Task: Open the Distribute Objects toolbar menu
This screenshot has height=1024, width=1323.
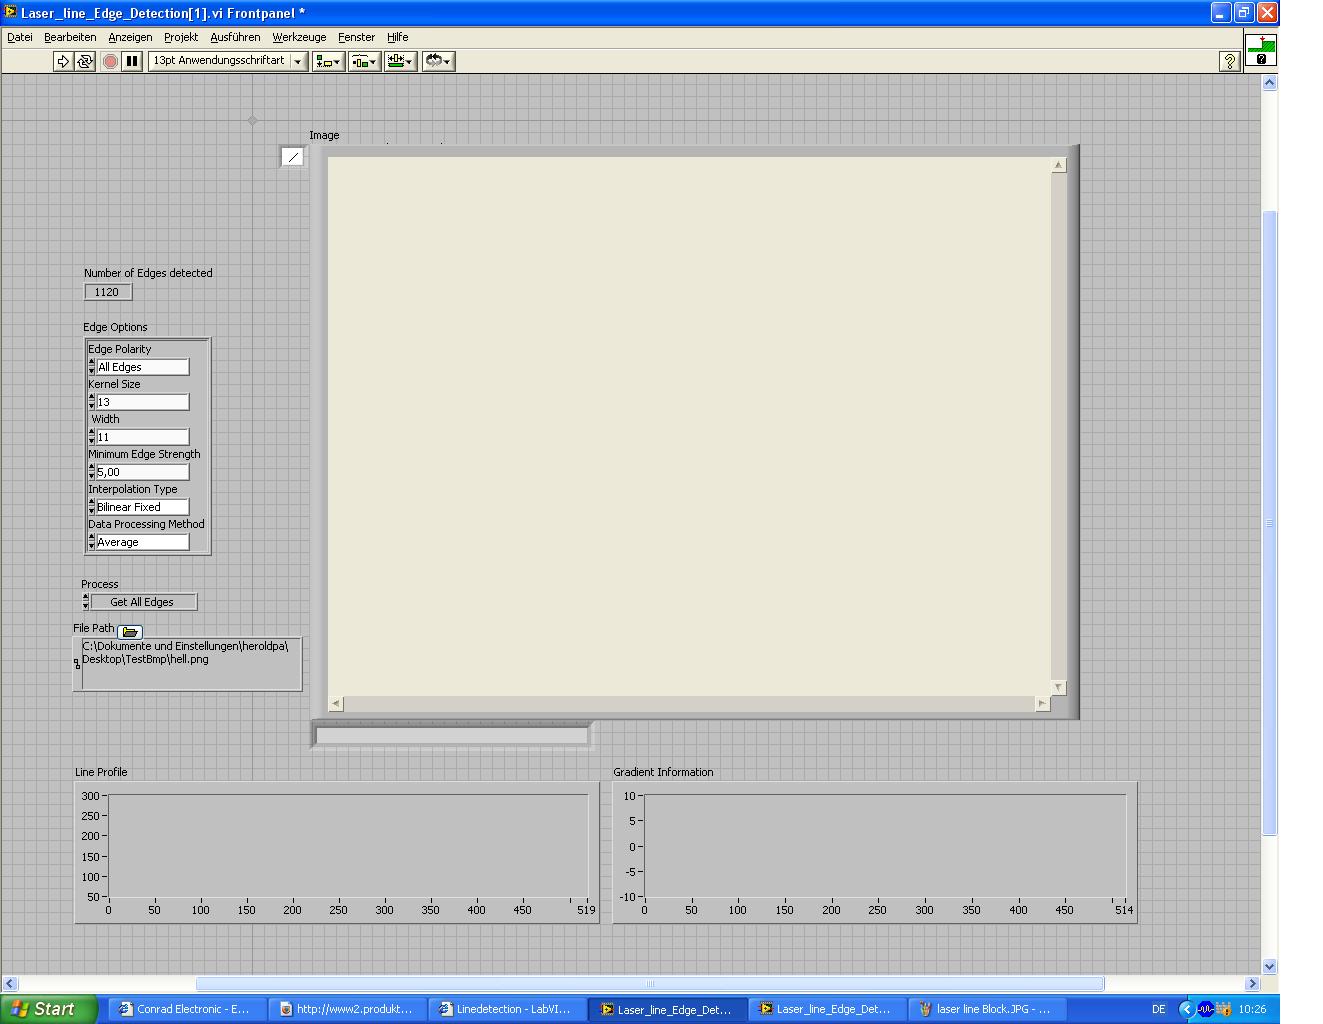Action: tap(364, 61)
